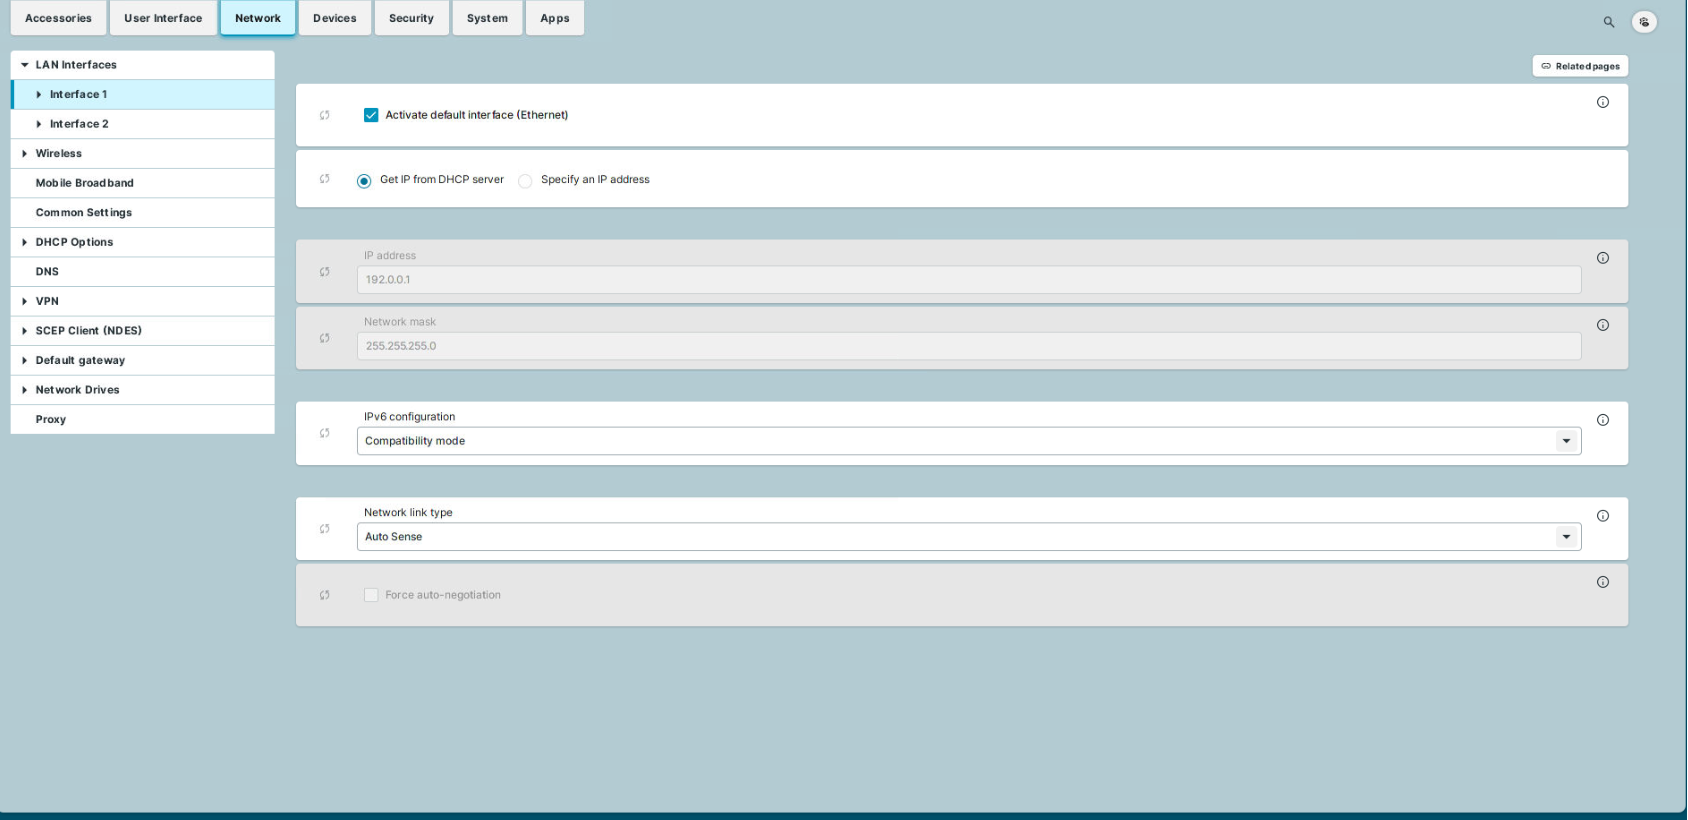1688x820 pixels.
Task: Click the round icon beside the search magnifier
Action: click(1644, 22)
